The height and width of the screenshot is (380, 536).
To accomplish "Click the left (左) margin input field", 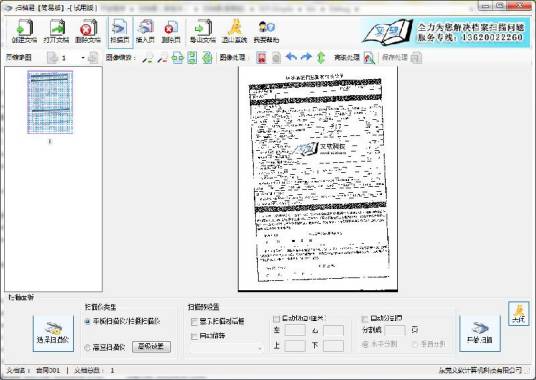I will [295, 330].
